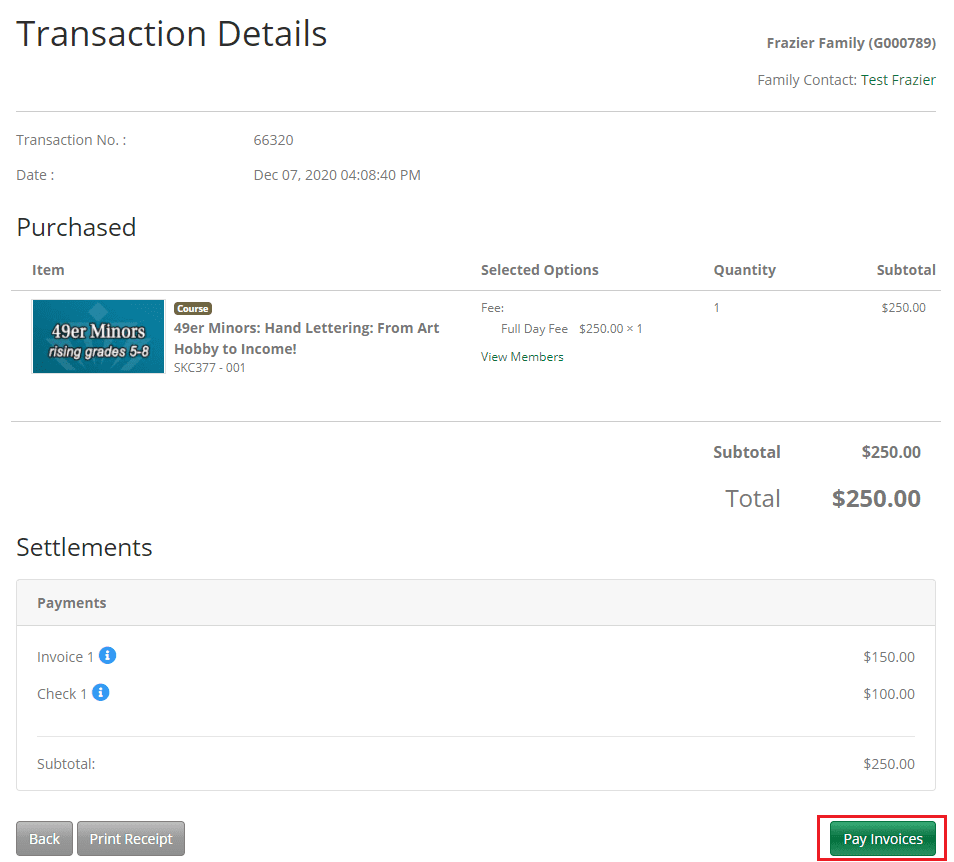The width and height of the screenshot is (954, 862).
Task: Open the Hand Lettering course title
Action: (x=306, y=338)
